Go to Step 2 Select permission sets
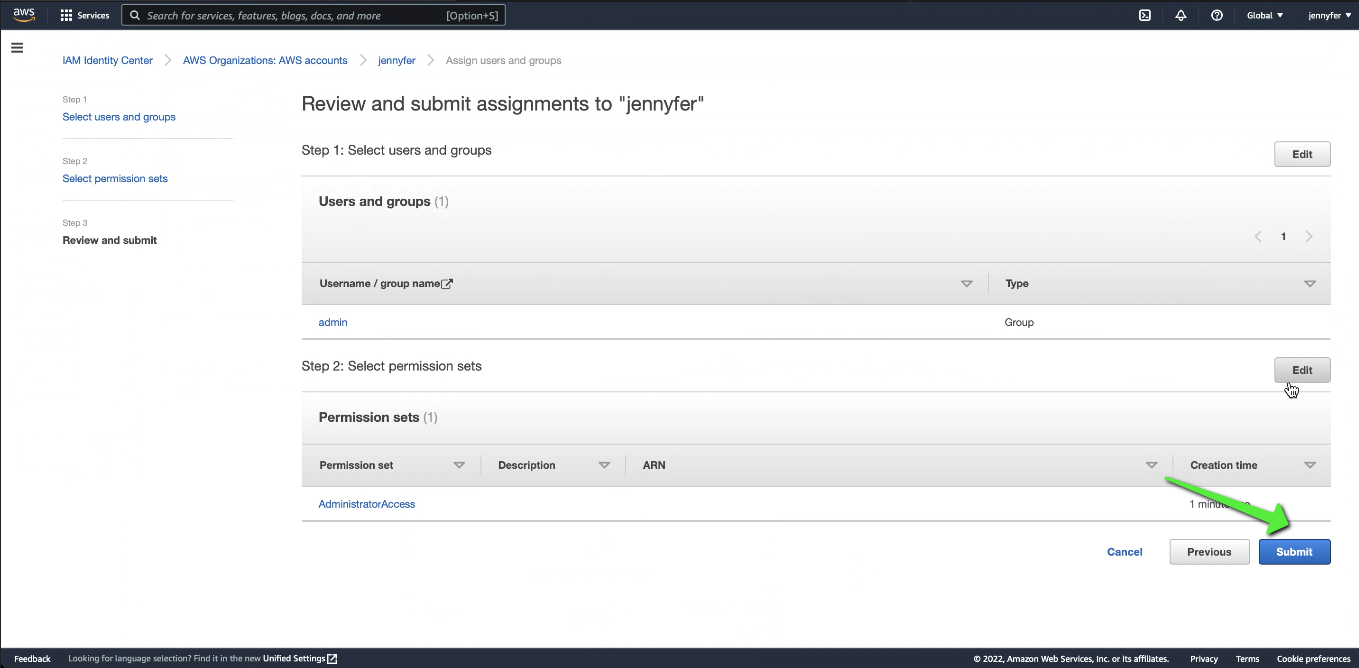The image size is (1359, 668). (x=115, y=179)
